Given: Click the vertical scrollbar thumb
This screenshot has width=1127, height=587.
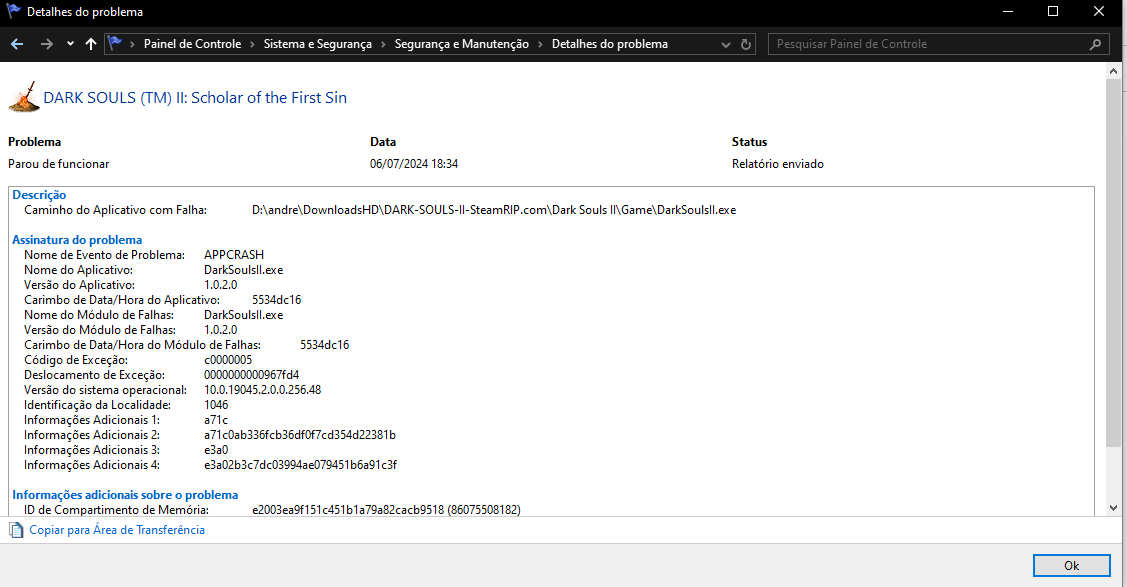Looking at the screenshot, I should point(1113,262).
